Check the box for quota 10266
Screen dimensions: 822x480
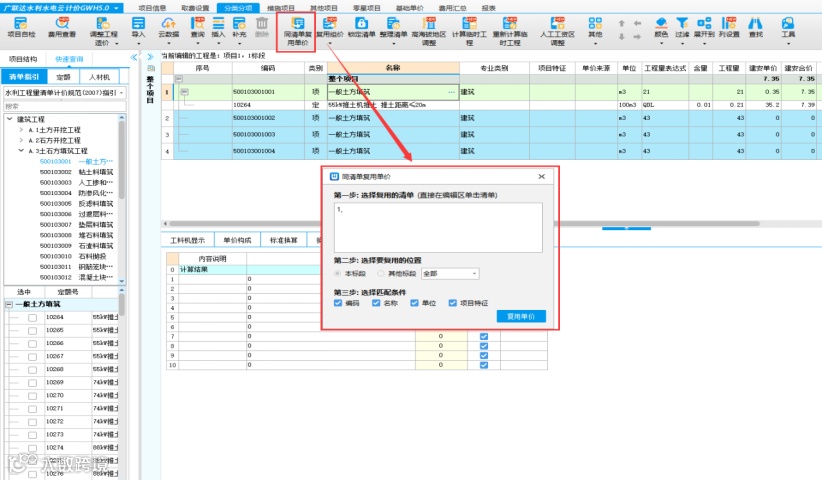tap(33, 344)
